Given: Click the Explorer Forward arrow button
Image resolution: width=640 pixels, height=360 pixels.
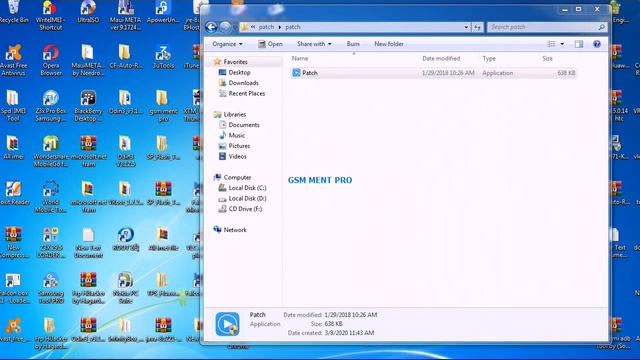Looking at the screenshot, I should click(225, 27).
